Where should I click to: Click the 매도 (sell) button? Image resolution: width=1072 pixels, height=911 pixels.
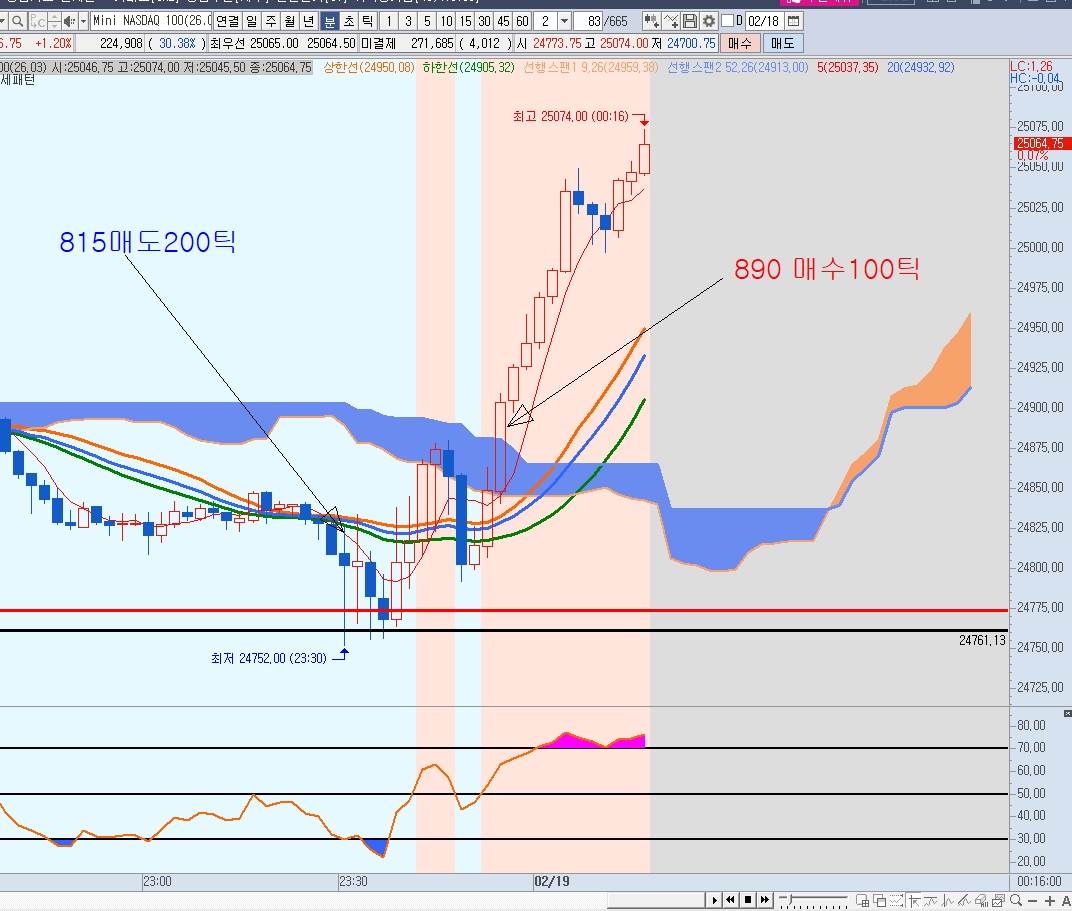[782, 43]
